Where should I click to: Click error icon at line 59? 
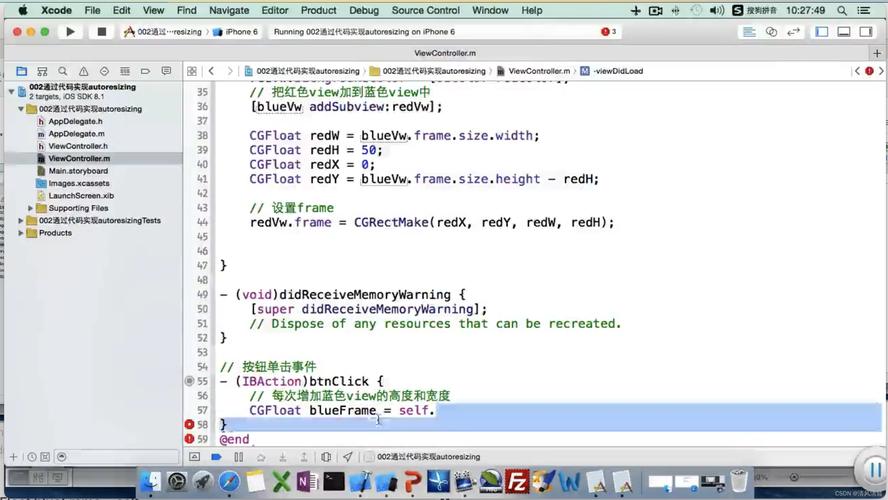[x=189, y=439]
